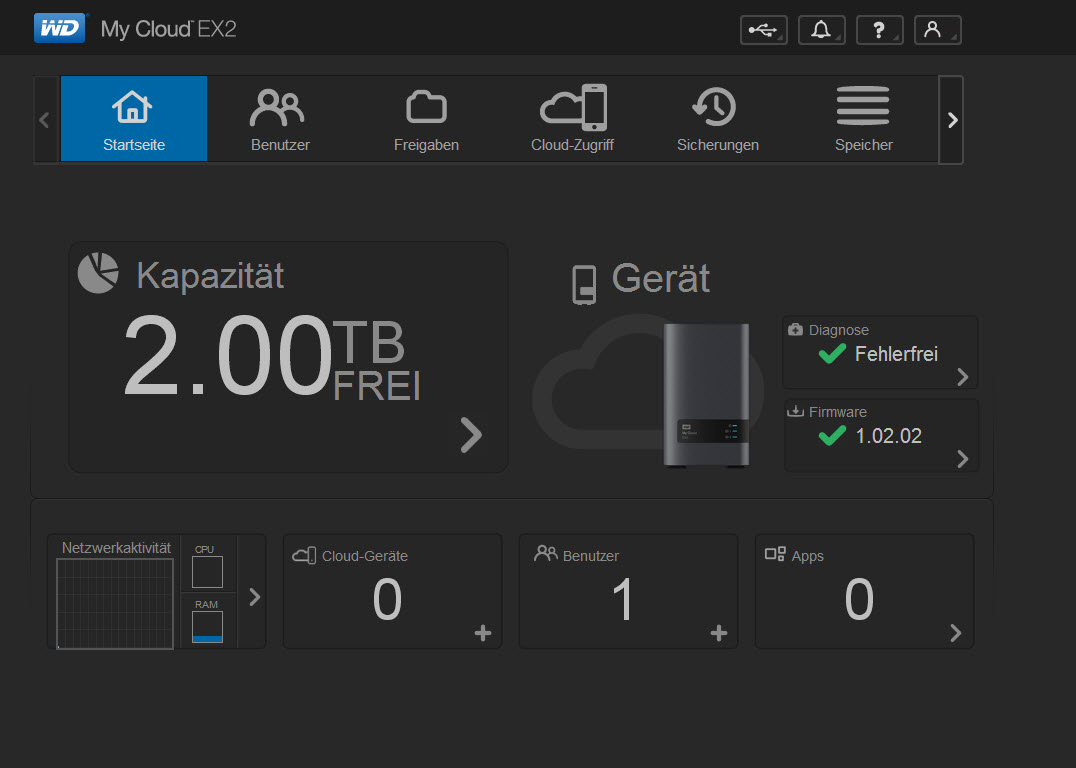Screen dimensions: 1076x768
Task: Click the green checkmark beside Fehlerfrei
Action: (832, 354)
